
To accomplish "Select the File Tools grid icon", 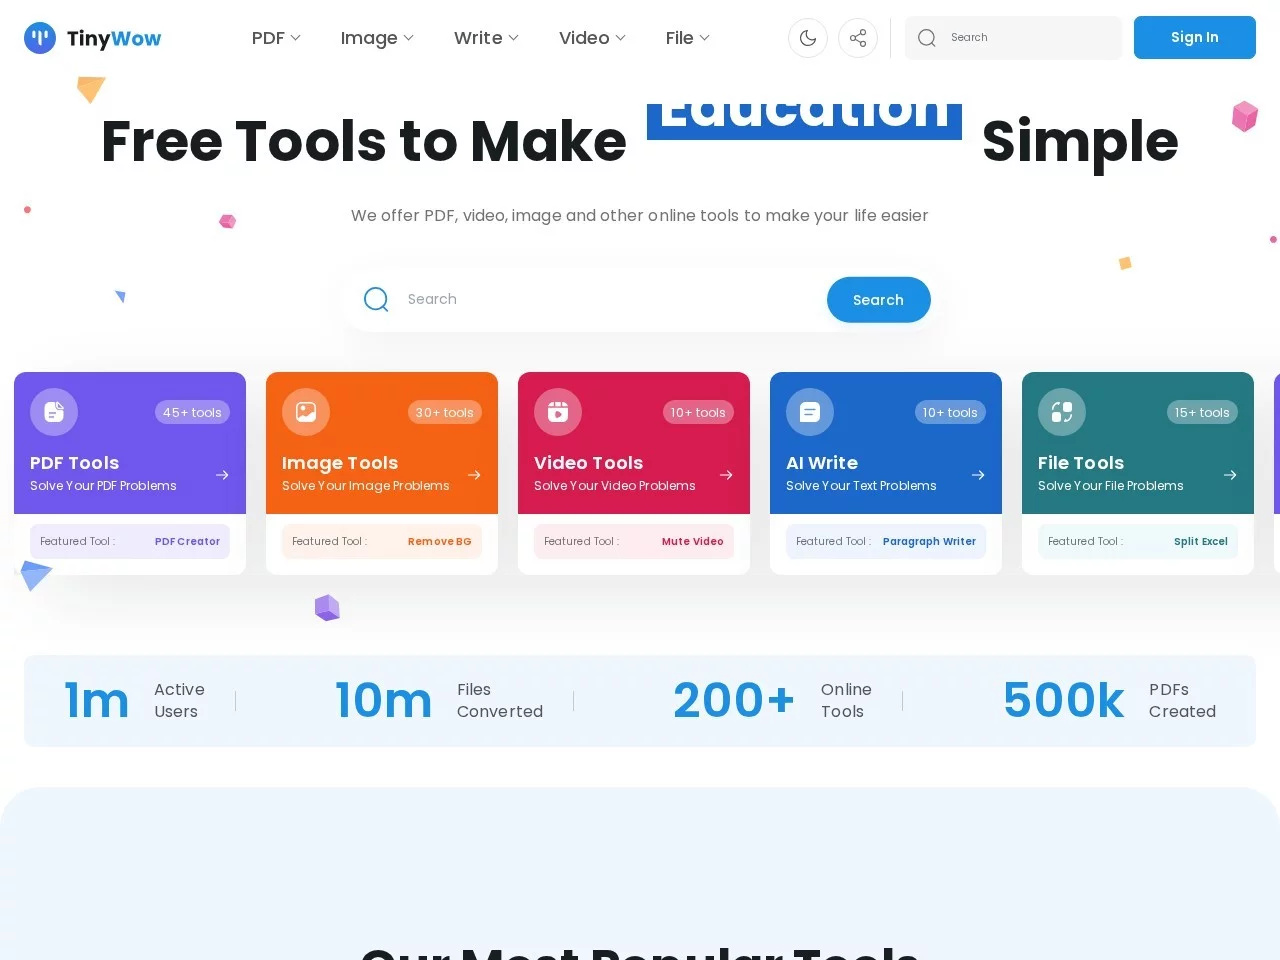I will click(x=1061, y=411).
